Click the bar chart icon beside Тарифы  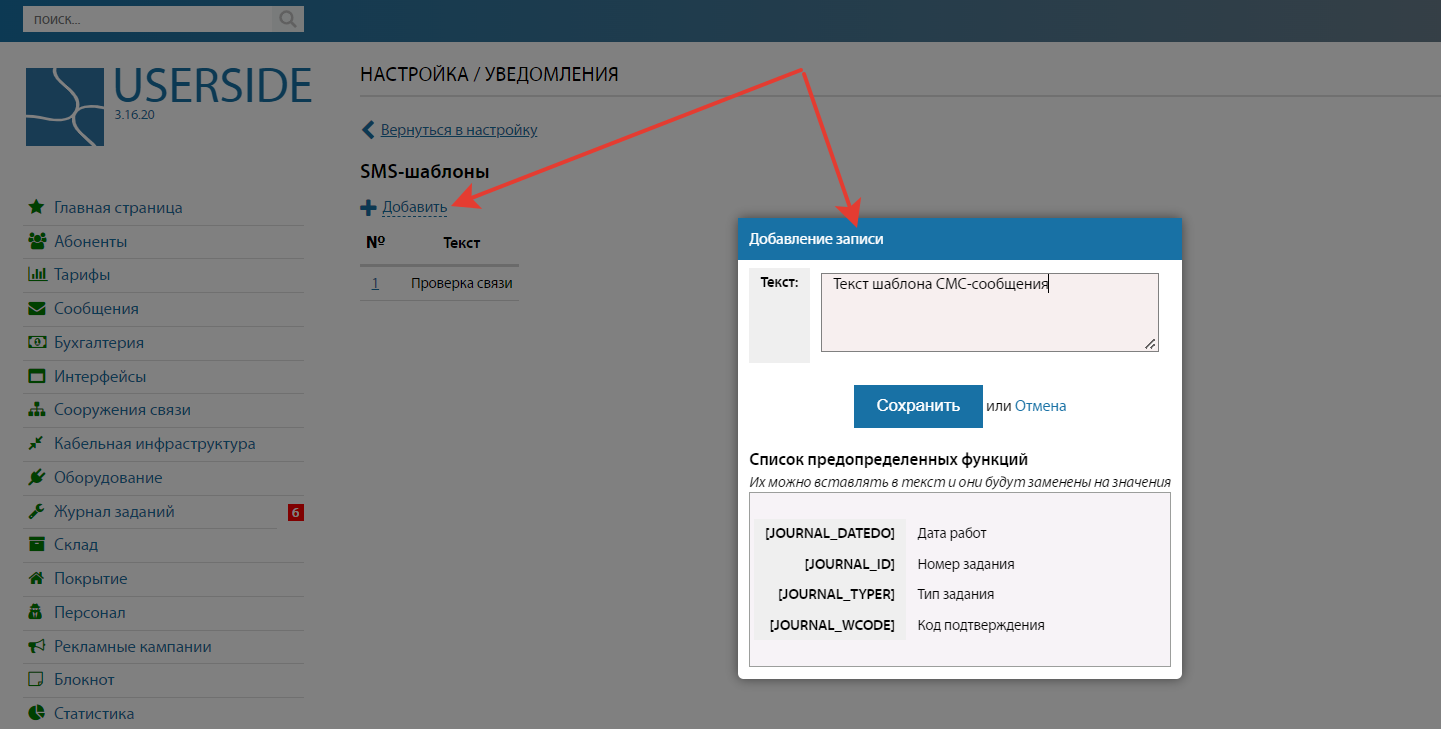[37, 274]
